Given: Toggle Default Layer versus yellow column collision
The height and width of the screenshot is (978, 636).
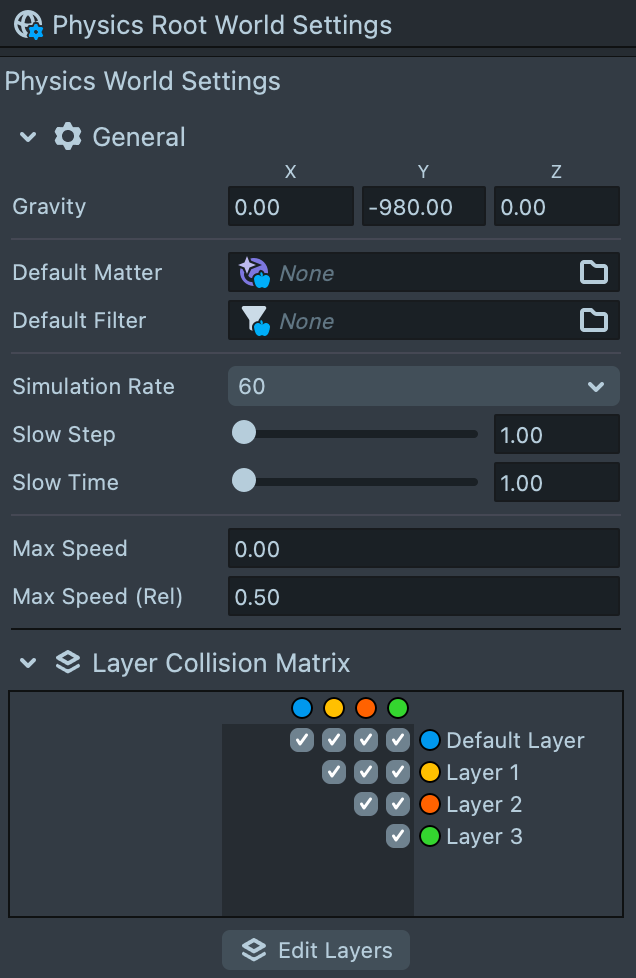Looking at the screenshot, I should click(334, 740).
